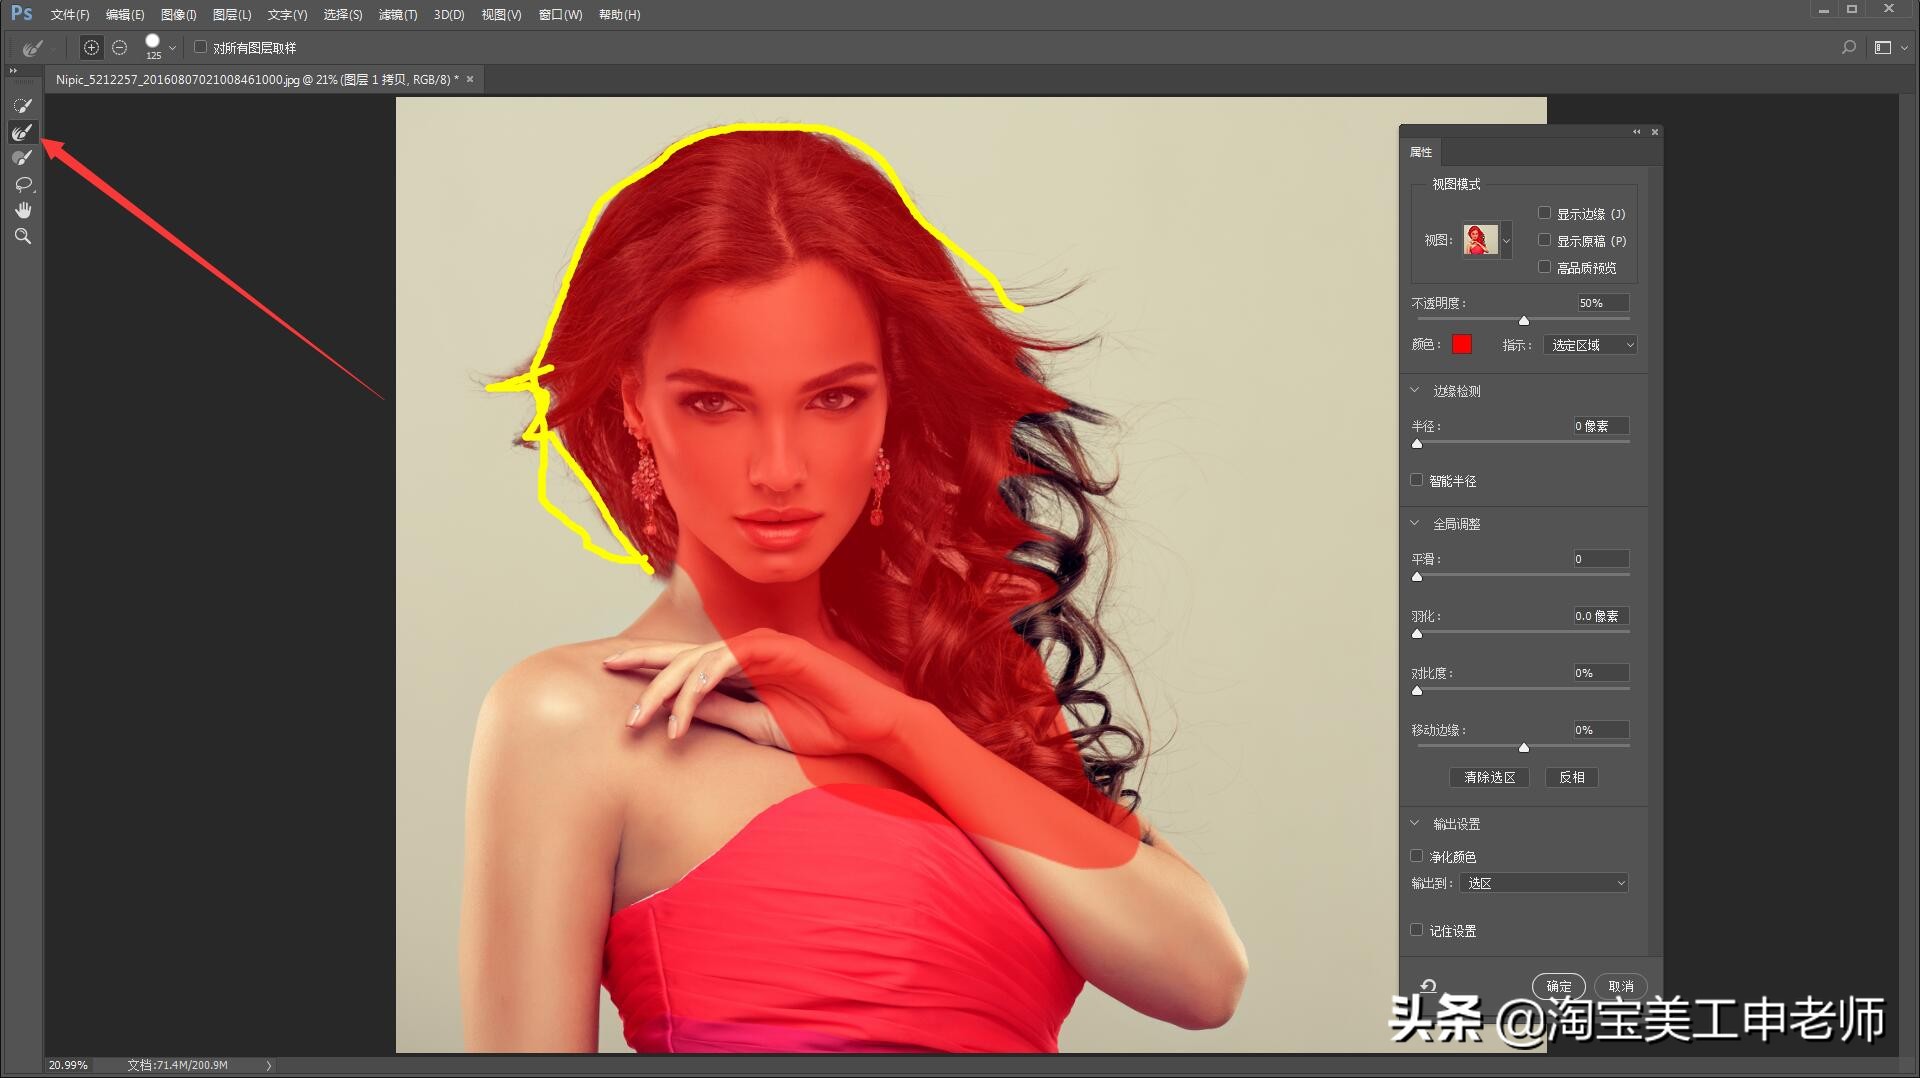Open the 输出到 dropdown
Viewport: 1920px width, 1078px height.
tap(1544, 883)
